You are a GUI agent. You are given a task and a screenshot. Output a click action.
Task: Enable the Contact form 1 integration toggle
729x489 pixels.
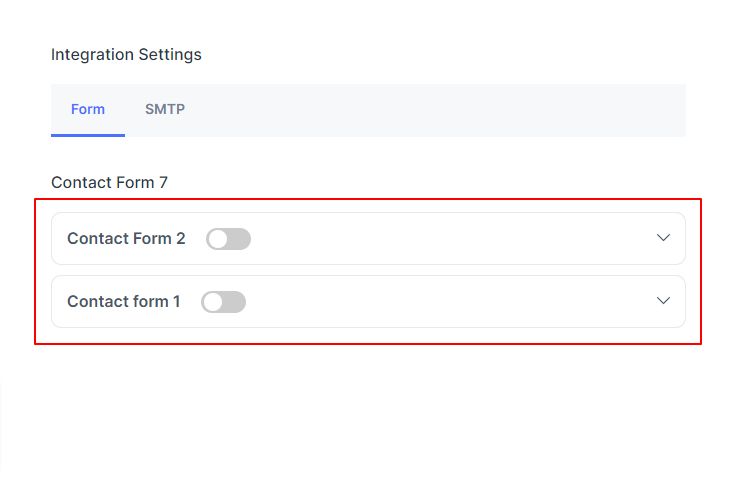coord(223,302)
